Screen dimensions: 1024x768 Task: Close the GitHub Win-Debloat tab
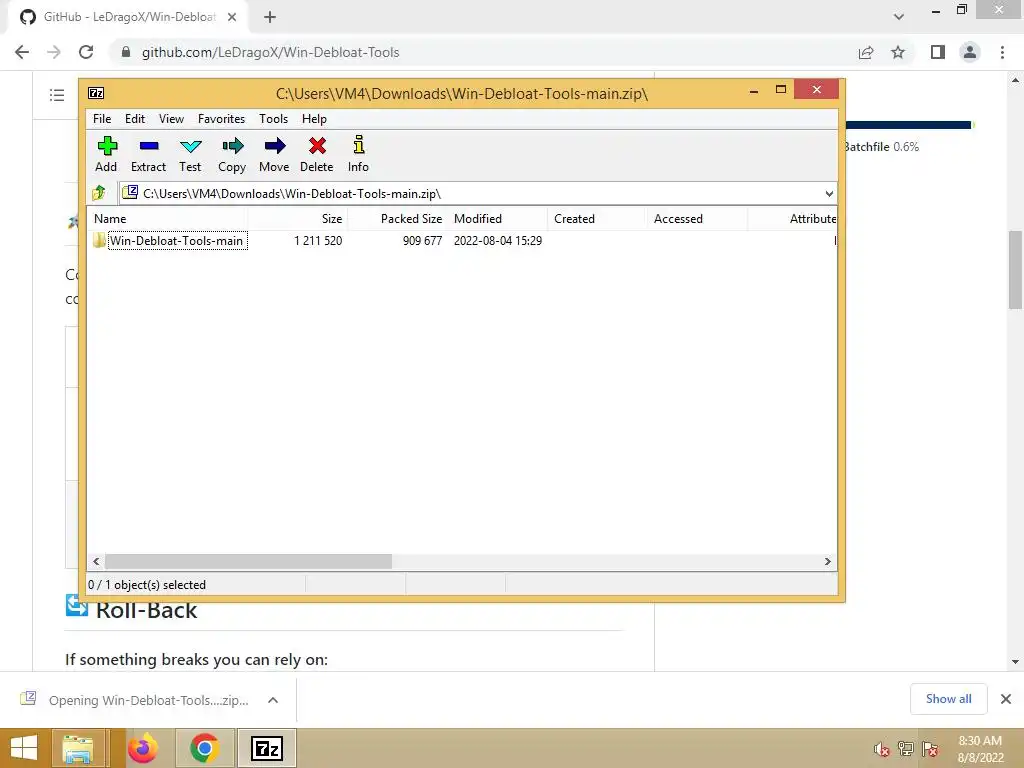click(232, 17)
